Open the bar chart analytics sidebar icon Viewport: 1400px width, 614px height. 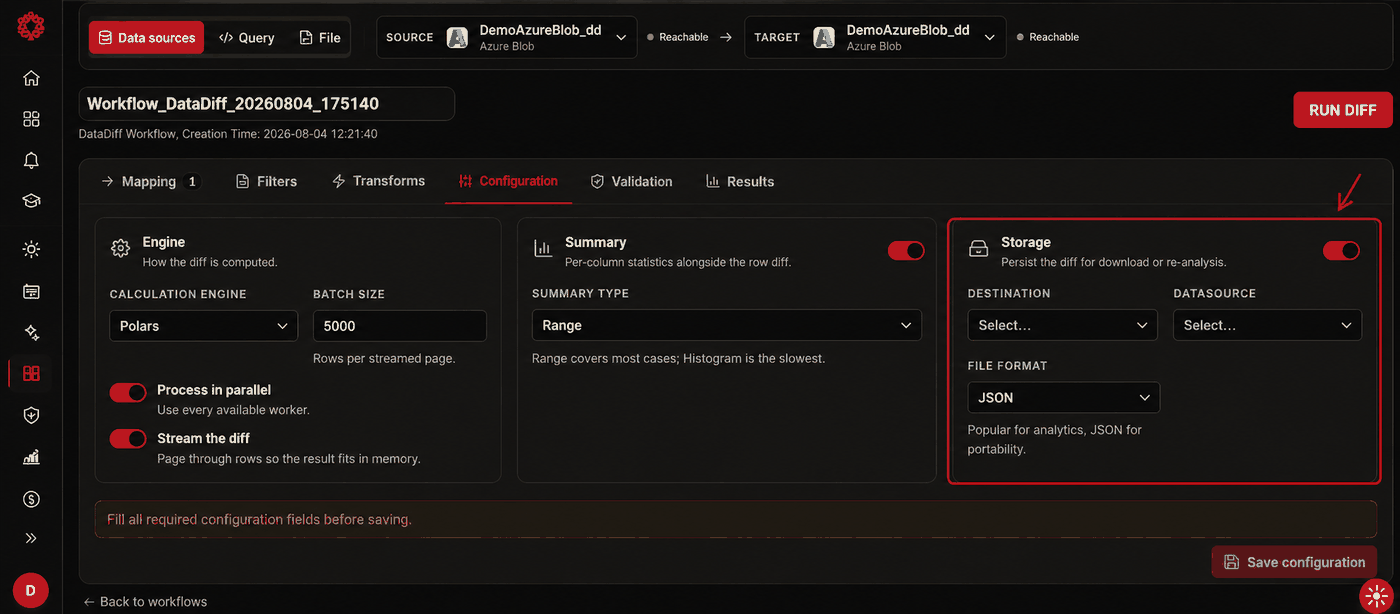[x=31, y=456]
